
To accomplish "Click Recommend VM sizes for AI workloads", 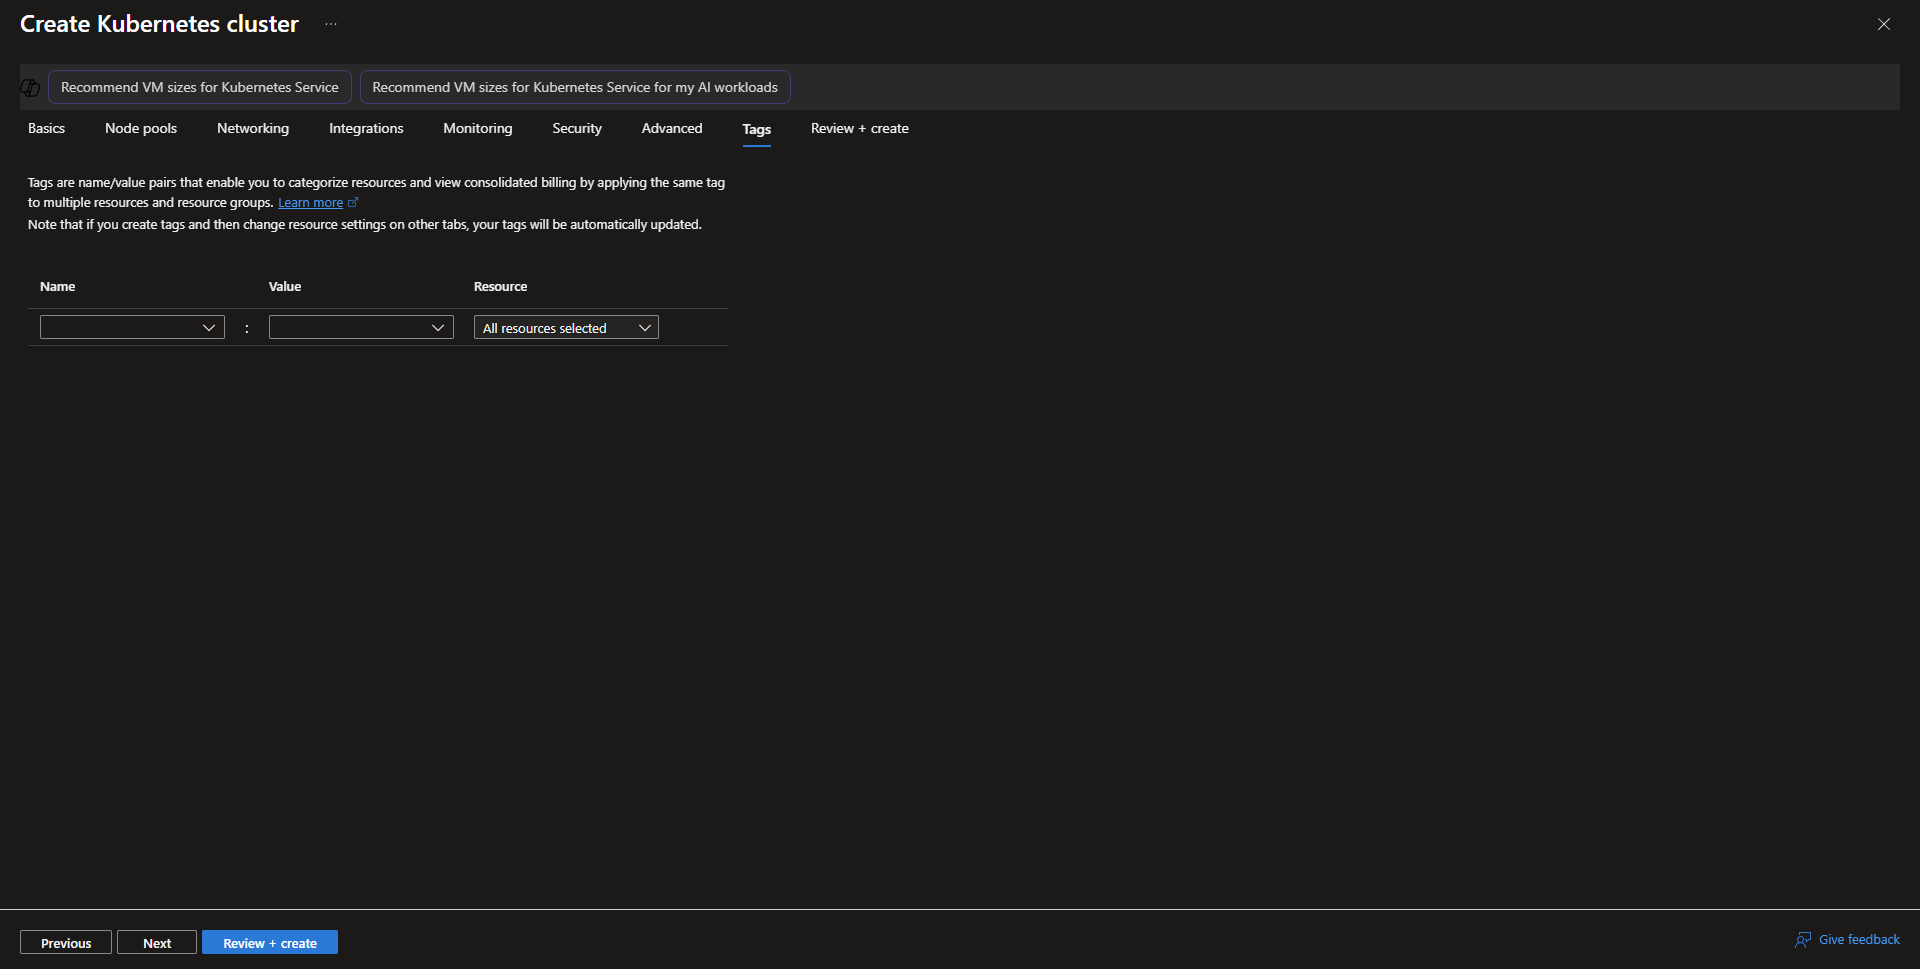I will pyautogui.click(x=575, y=88).
